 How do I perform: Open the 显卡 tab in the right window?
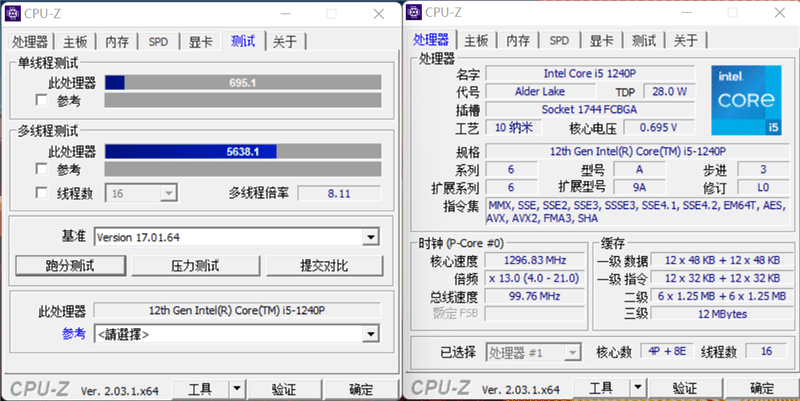(x=601, y=40)
